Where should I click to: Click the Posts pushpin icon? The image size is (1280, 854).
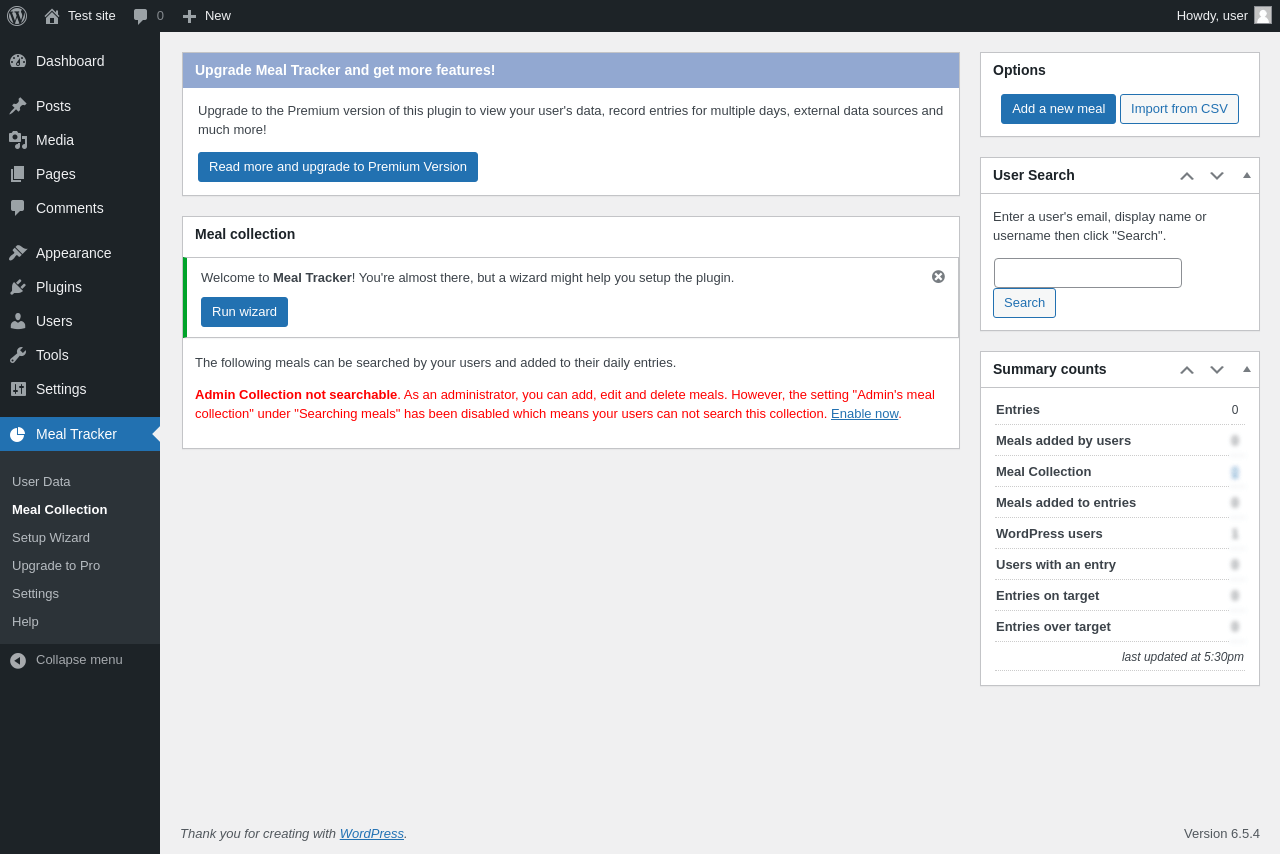coord(18,106)
